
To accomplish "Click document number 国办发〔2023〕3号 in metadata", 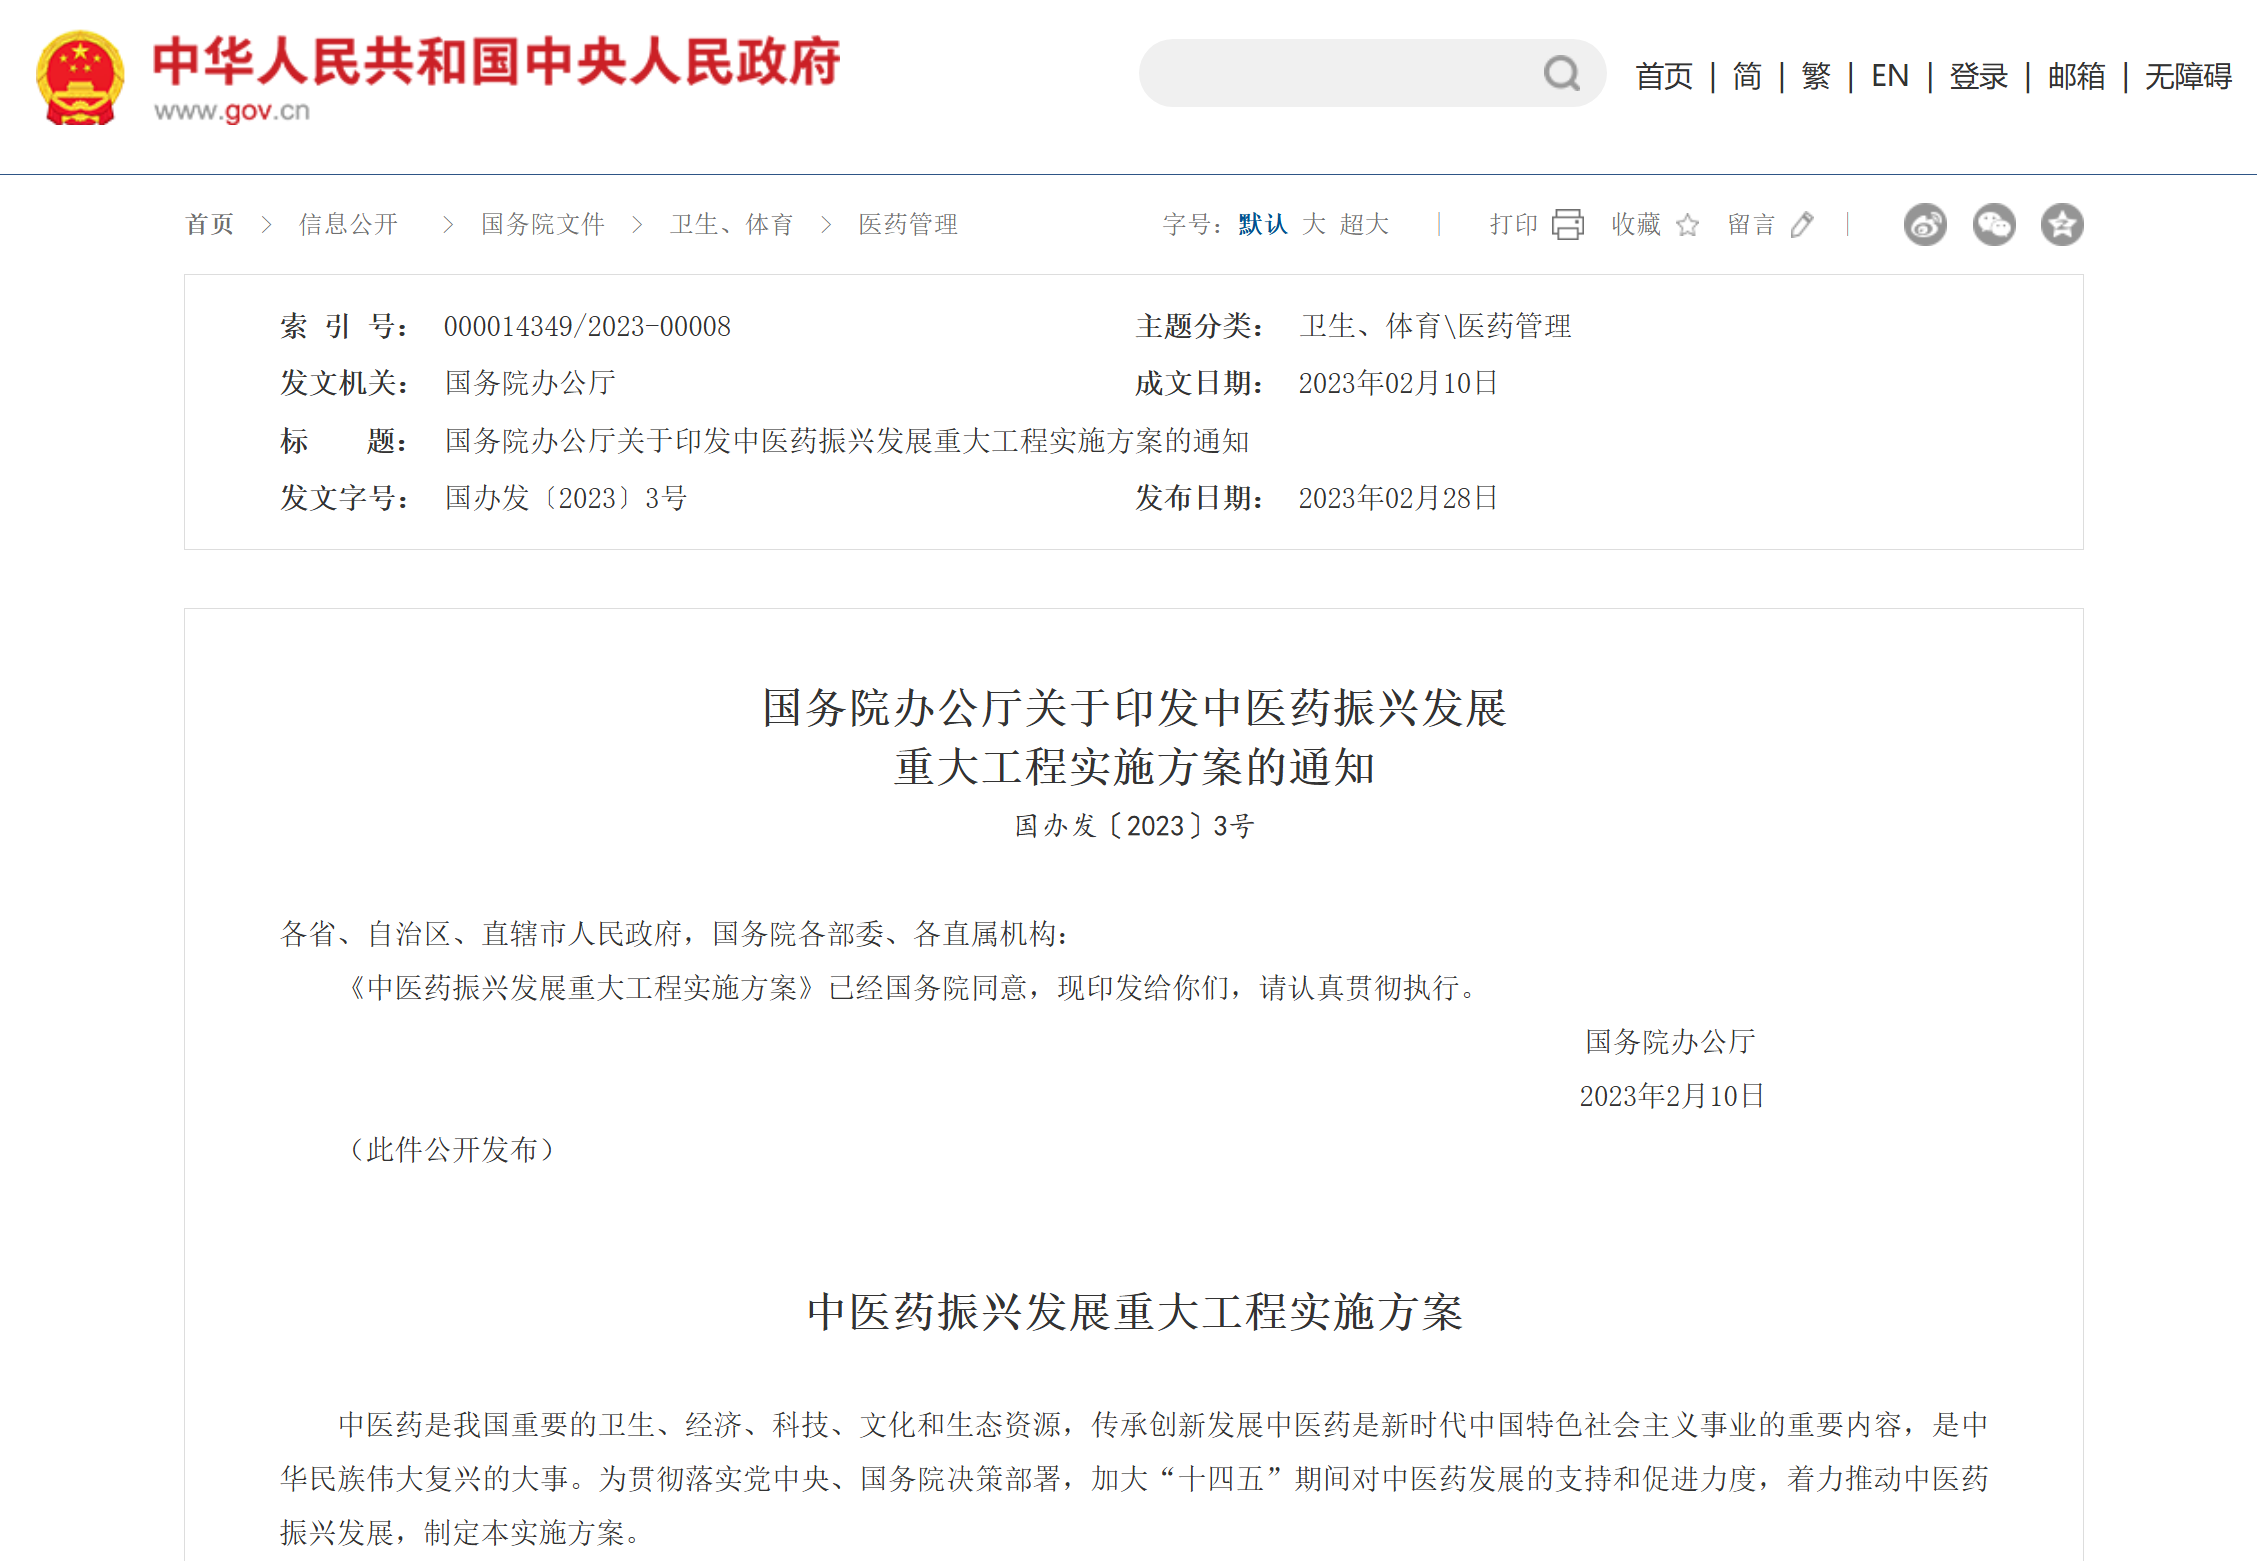I will pyautogui.click(x=566, y=498).
